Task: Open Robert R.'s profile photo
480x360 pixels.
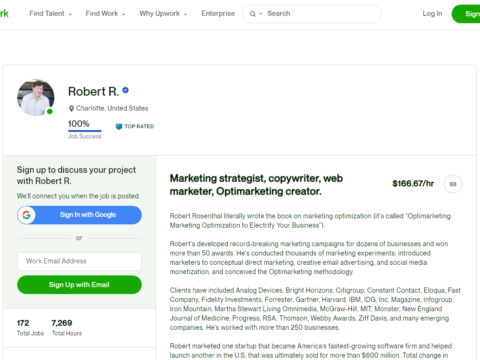Action: [x=36, y=97]
